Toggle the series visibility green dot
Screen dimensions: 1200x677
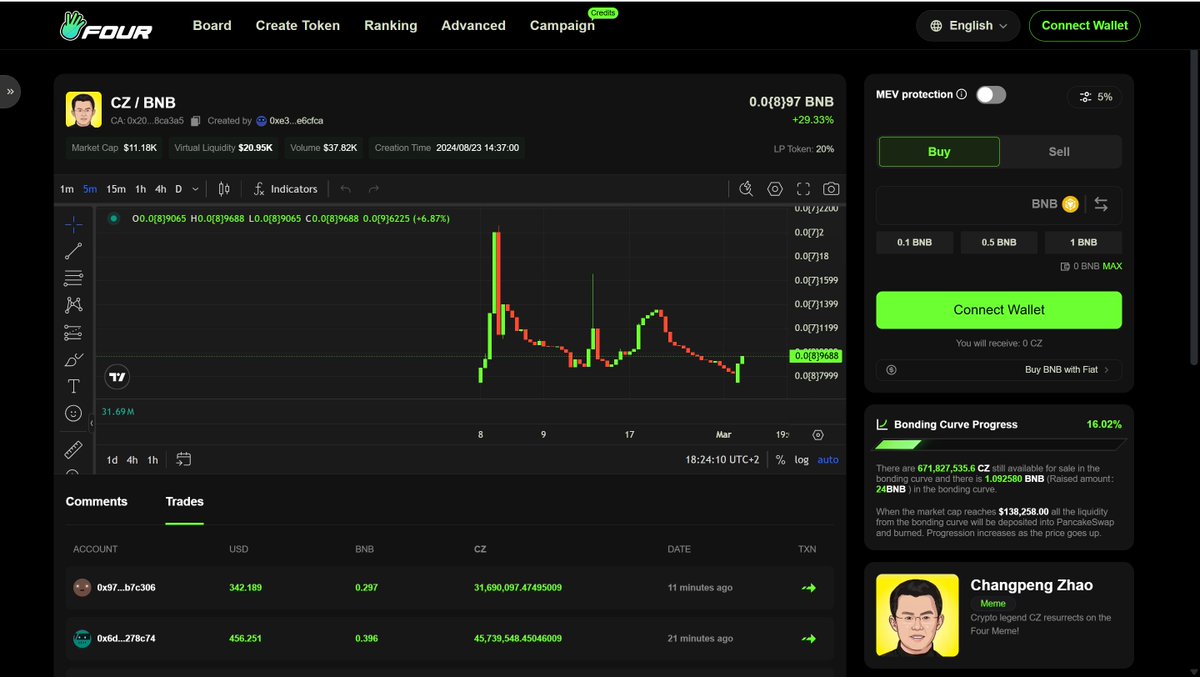(x=114, y=218)
